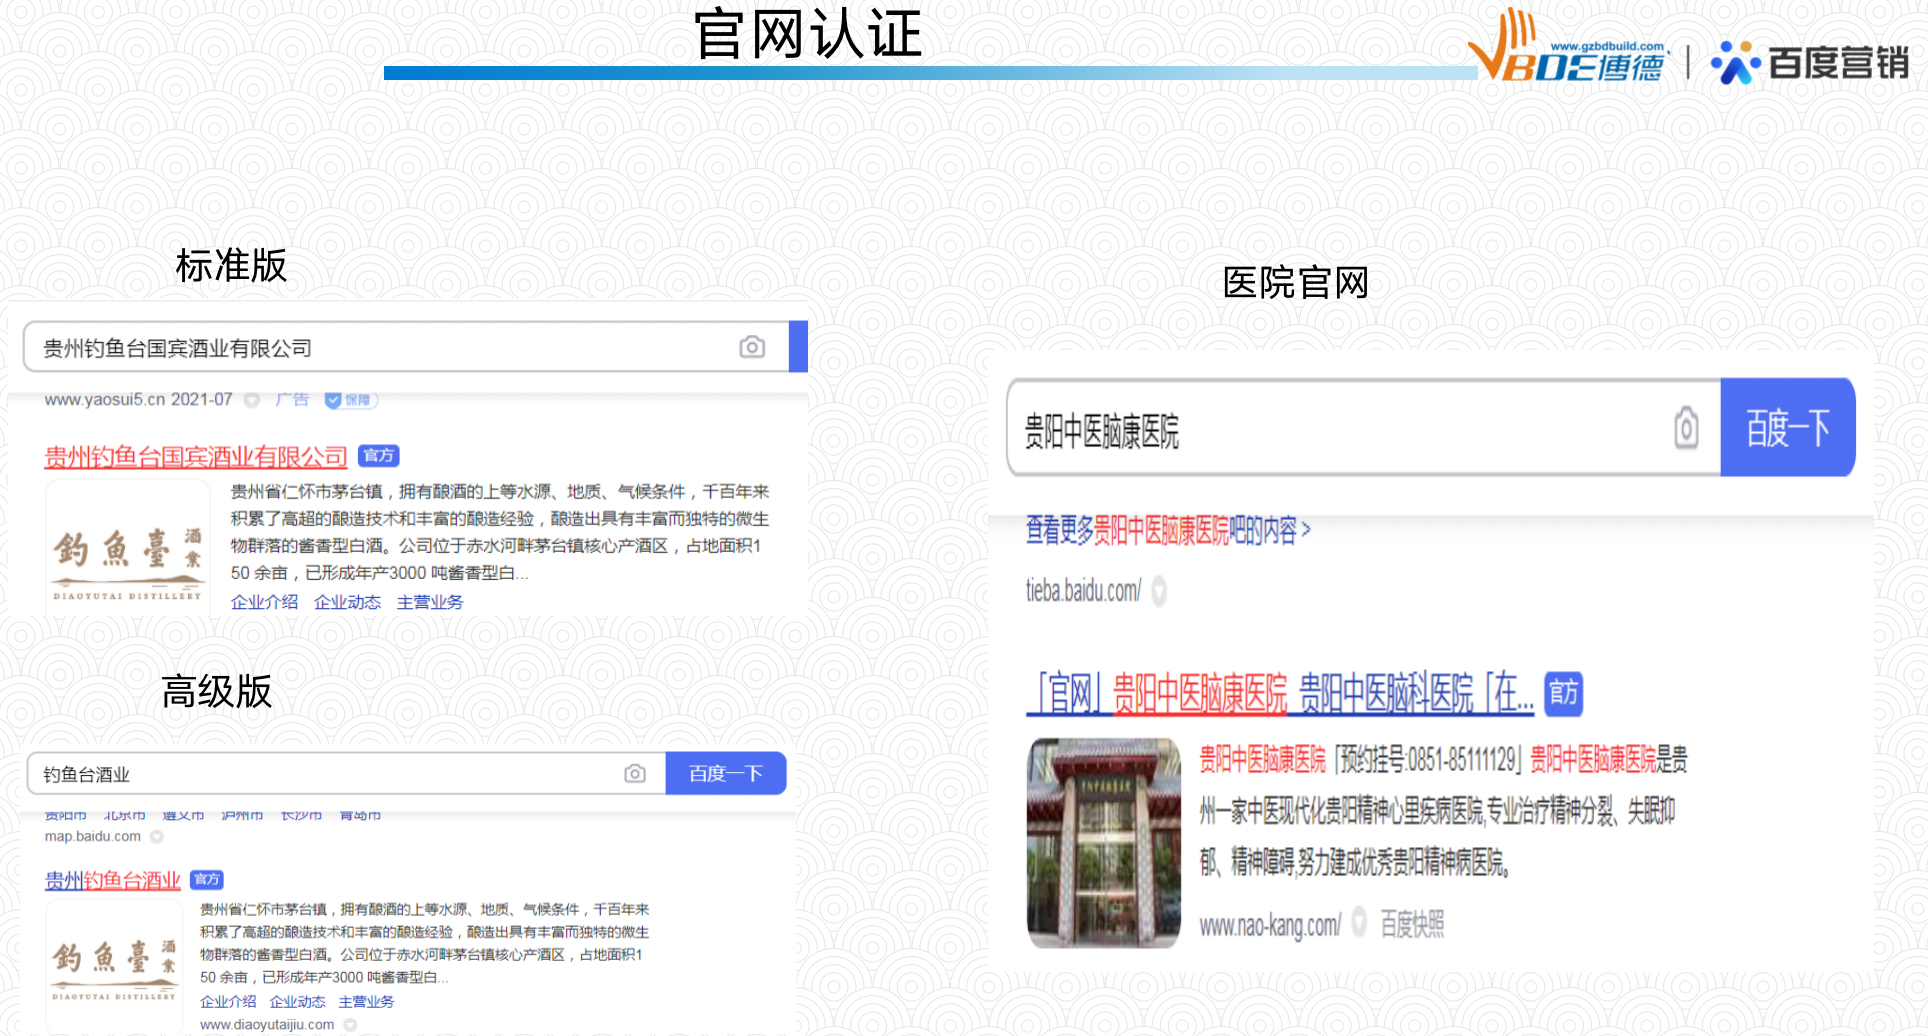Click Diaoyutai Distillery logo in advanced result
The width and height of the screenshot is (1928, 1036).
pyautogui.click(x=114, y=967)
